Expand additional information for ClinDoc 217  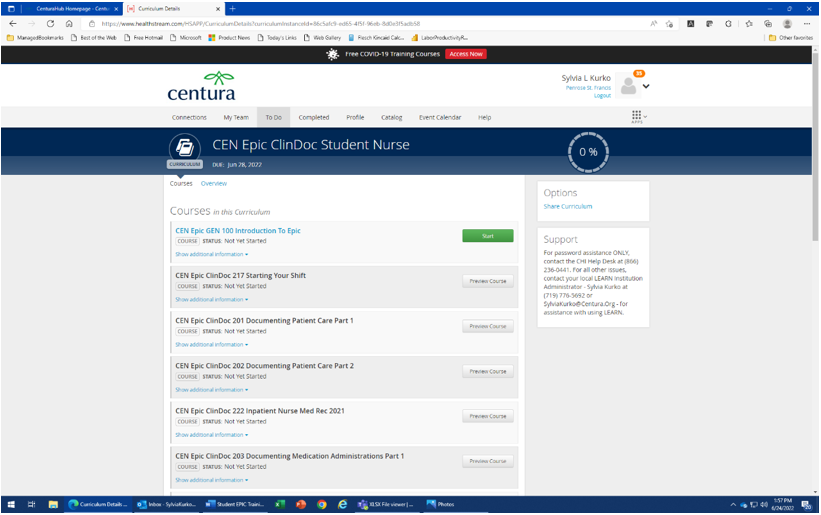[x=212, y=299]
